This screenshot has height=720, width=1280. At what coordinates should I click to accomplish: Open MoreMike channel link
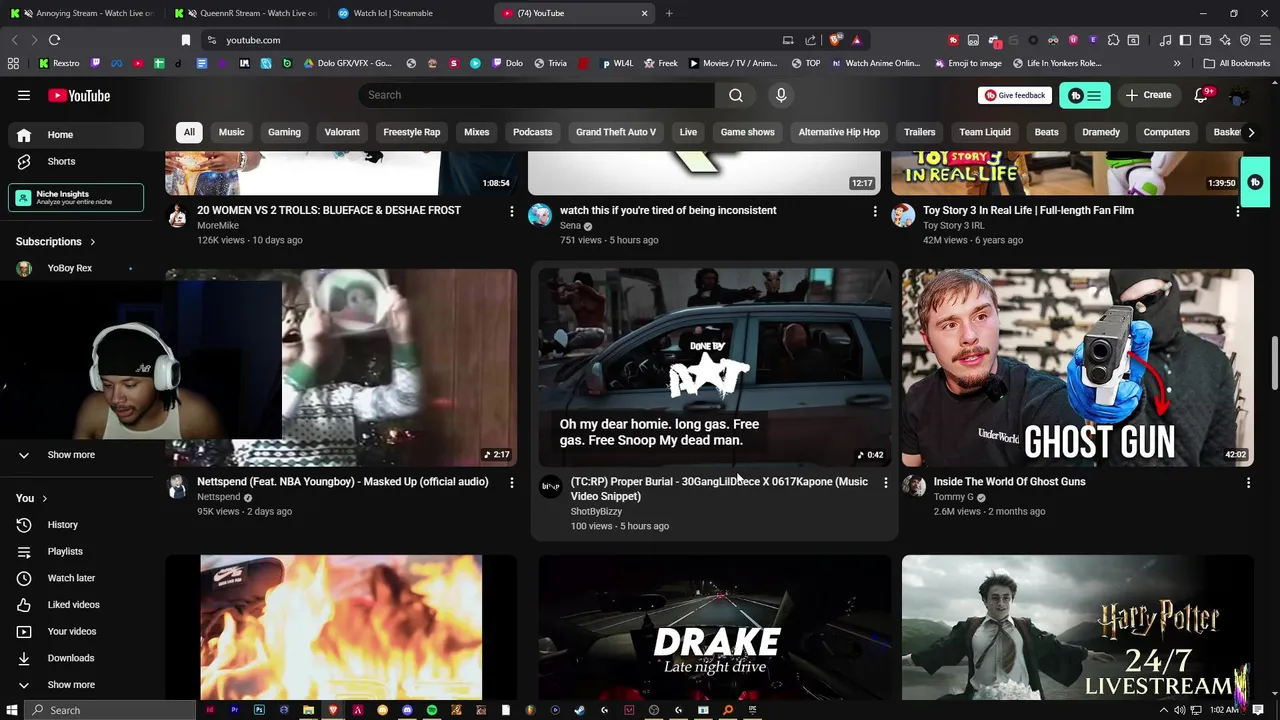[218, 225]
